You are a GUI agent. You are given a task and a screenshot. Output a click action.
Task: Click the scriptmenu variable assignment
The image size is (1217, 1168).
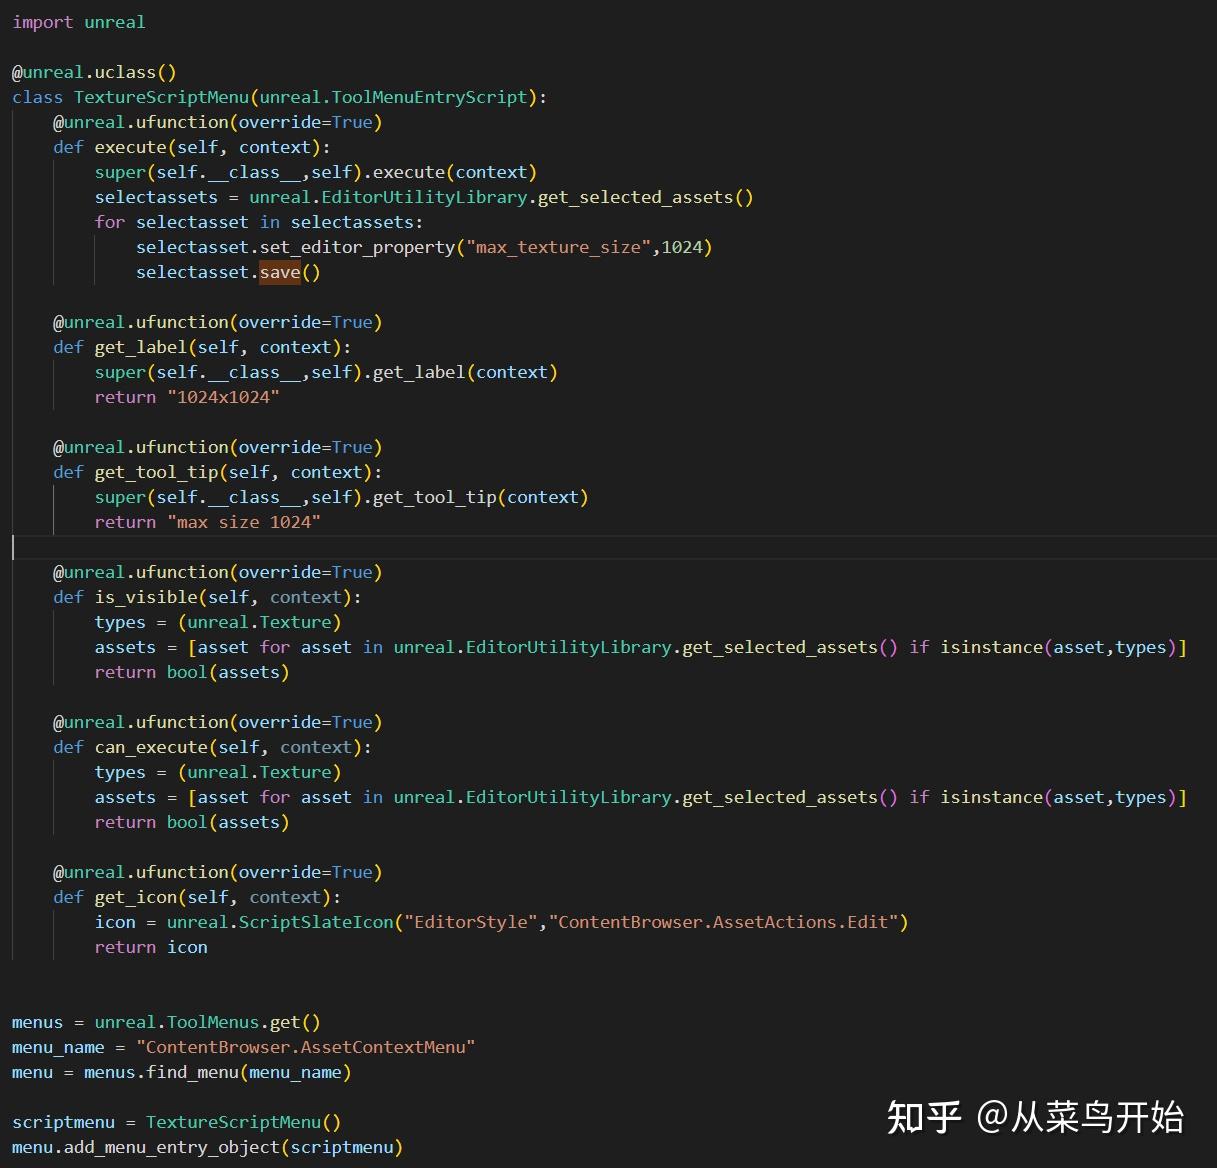[x=63, y=1121]
